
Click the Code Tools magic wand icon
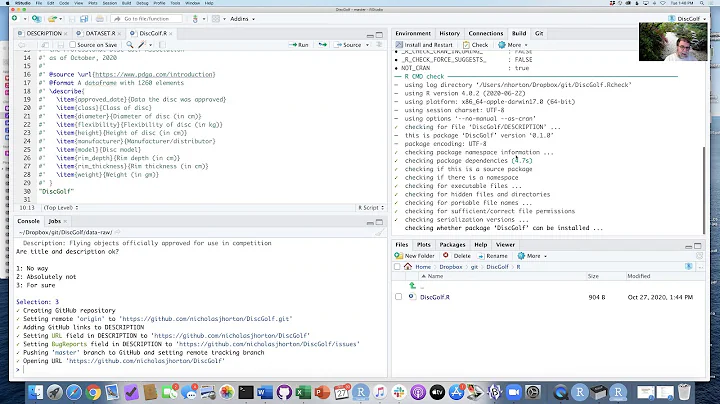tap(142, 45)
